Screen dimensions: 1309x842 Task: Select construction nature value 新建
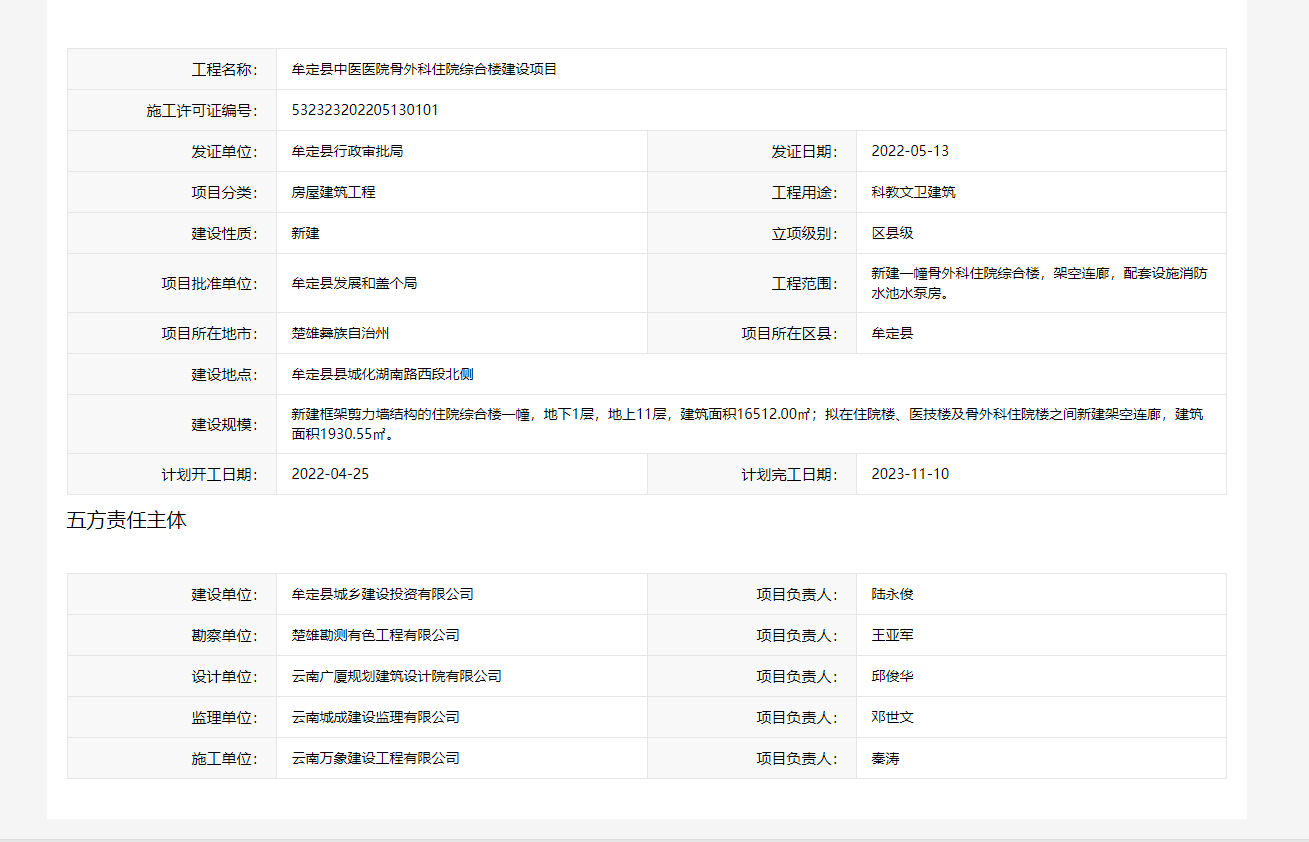pyautogui.click(x=305, y=233)
